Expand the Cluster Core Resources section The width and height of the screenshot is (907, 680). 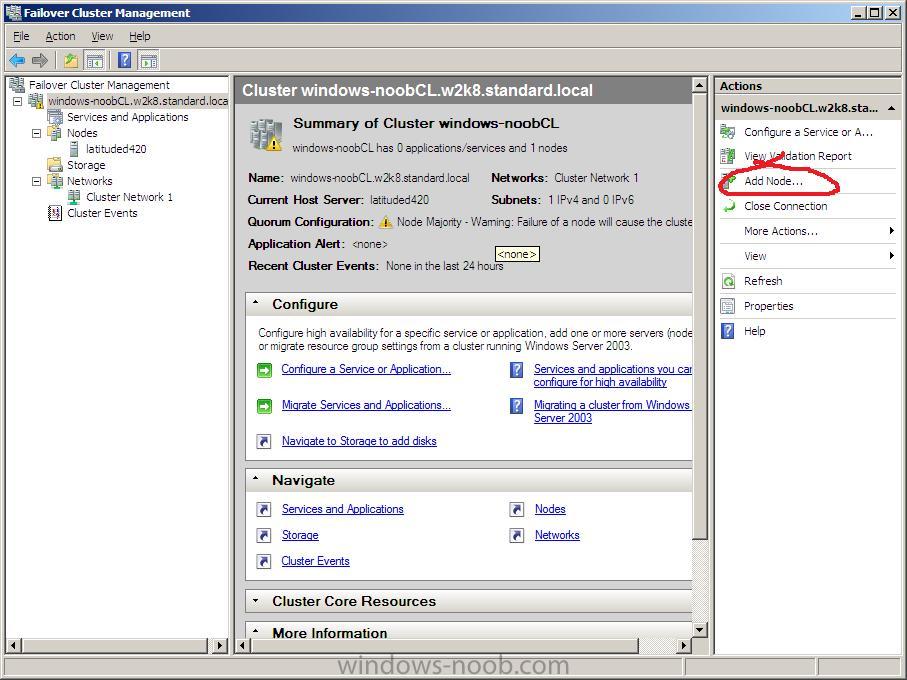point(256,601)
